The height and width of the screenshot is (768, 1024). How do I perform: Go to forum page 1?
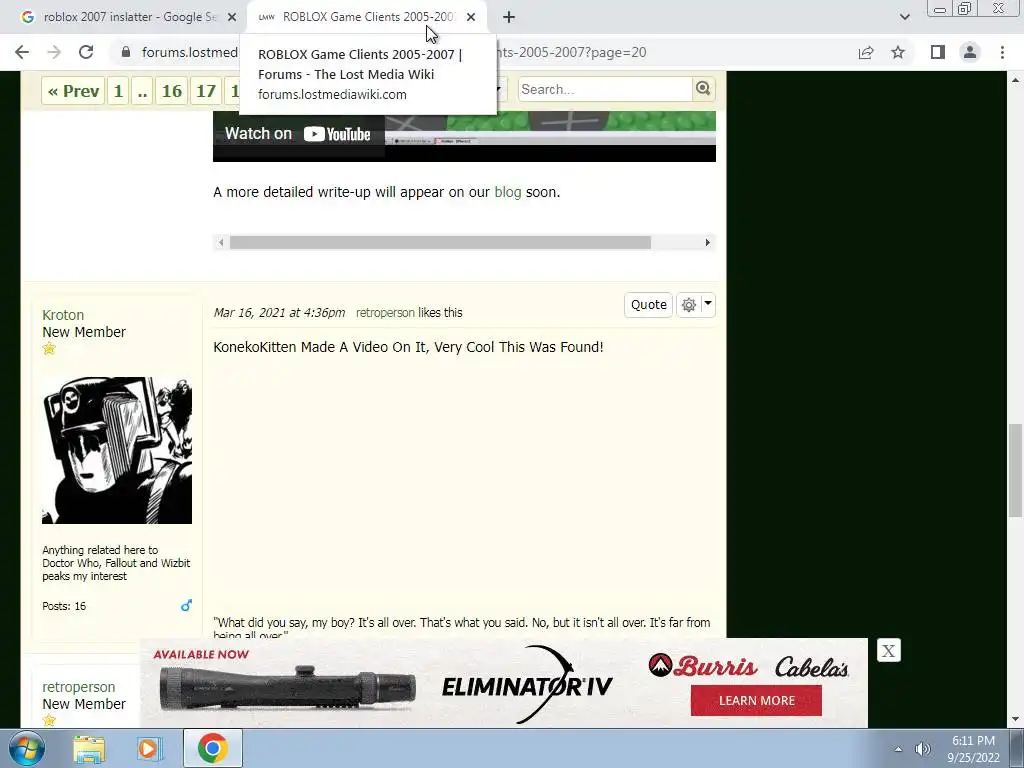[x=118, y=91]
